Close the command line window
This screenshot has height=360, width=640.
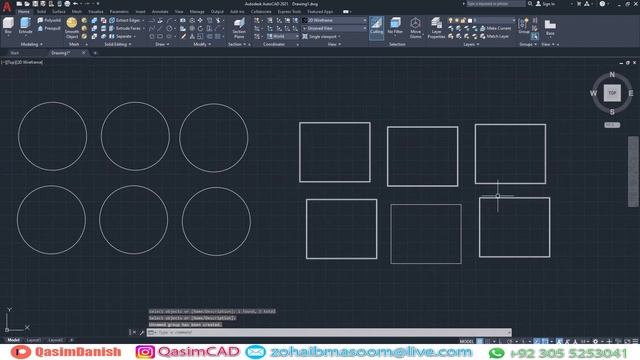point(134,332)
